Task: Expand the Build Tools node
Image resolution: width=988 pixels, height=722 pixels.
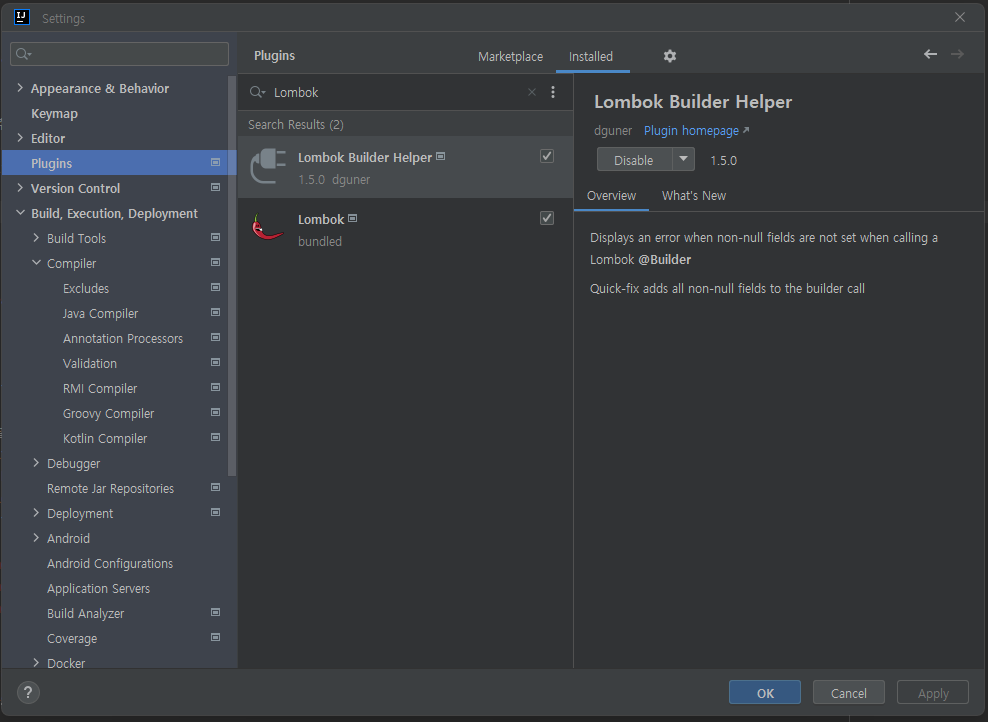Action: (x=36, y=238)
